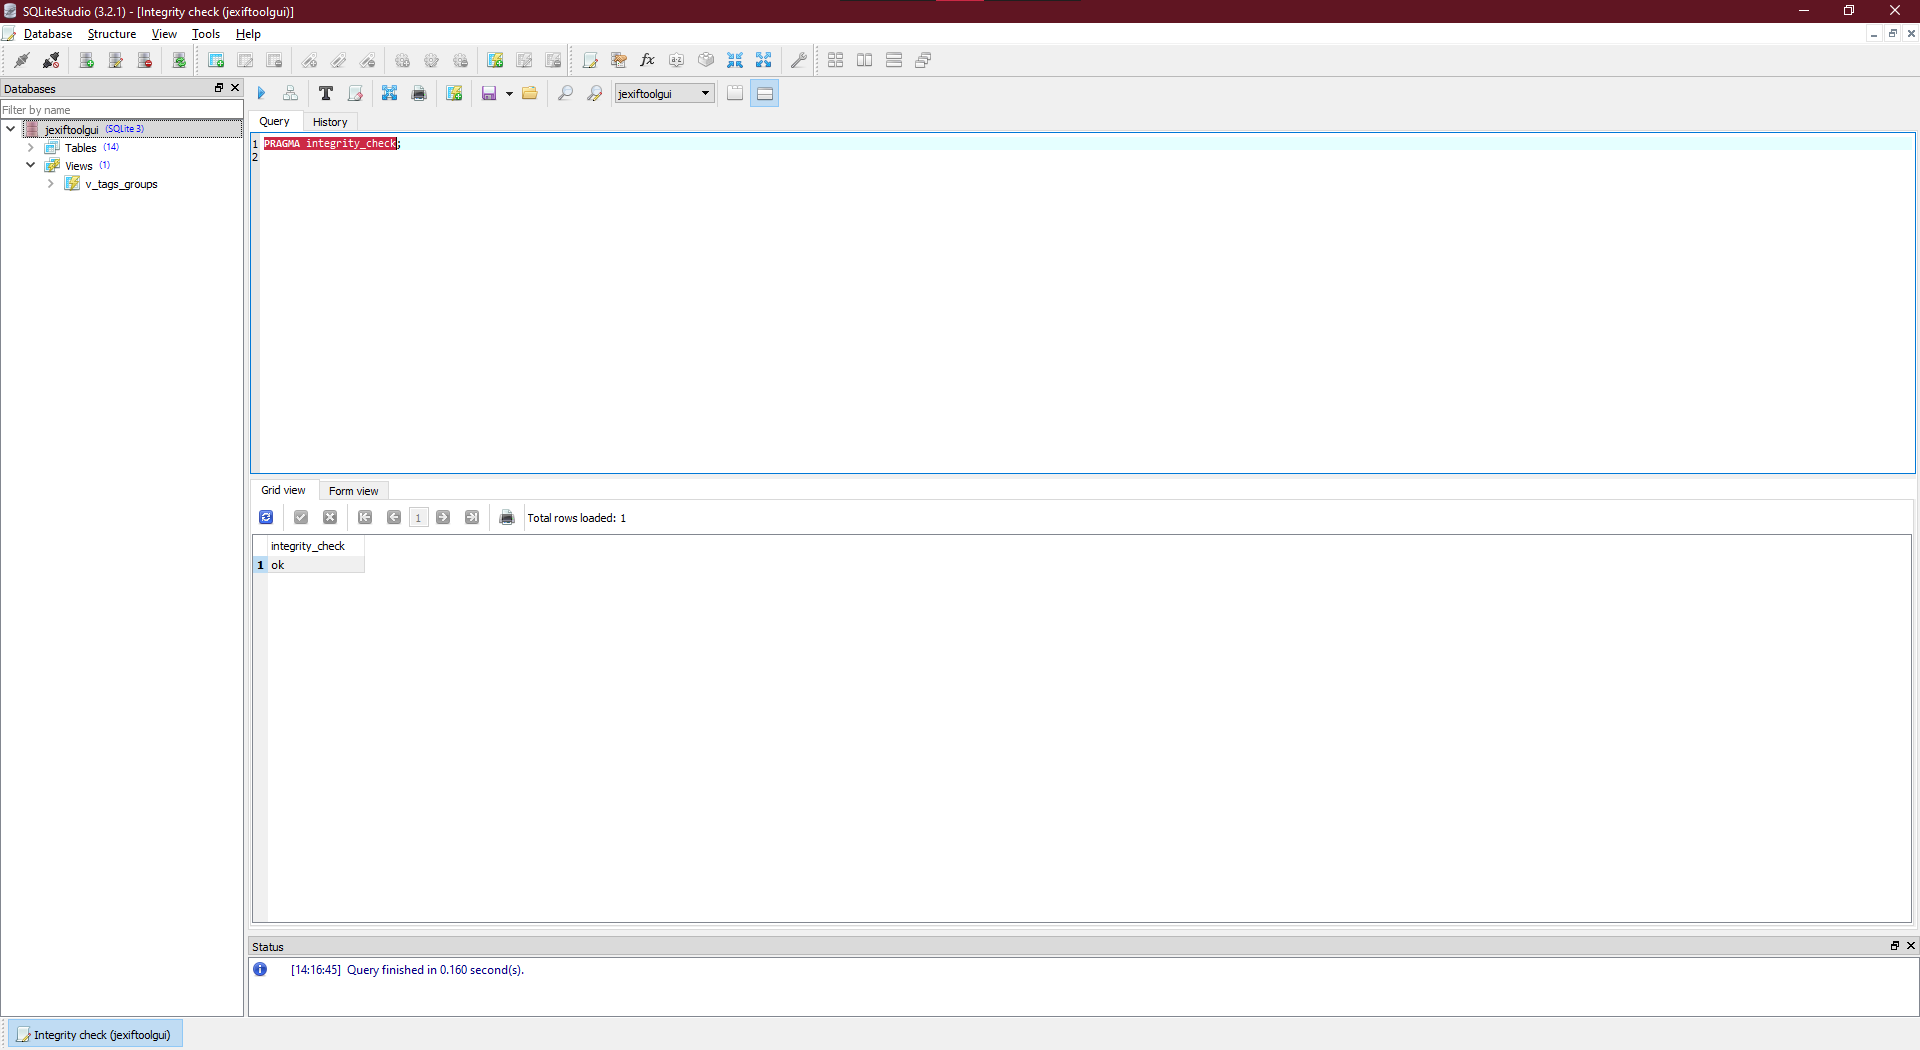Commit pending grid changes with the check icon
The width and height of the screenshot is (1920, 1050).
pos(300,517)
